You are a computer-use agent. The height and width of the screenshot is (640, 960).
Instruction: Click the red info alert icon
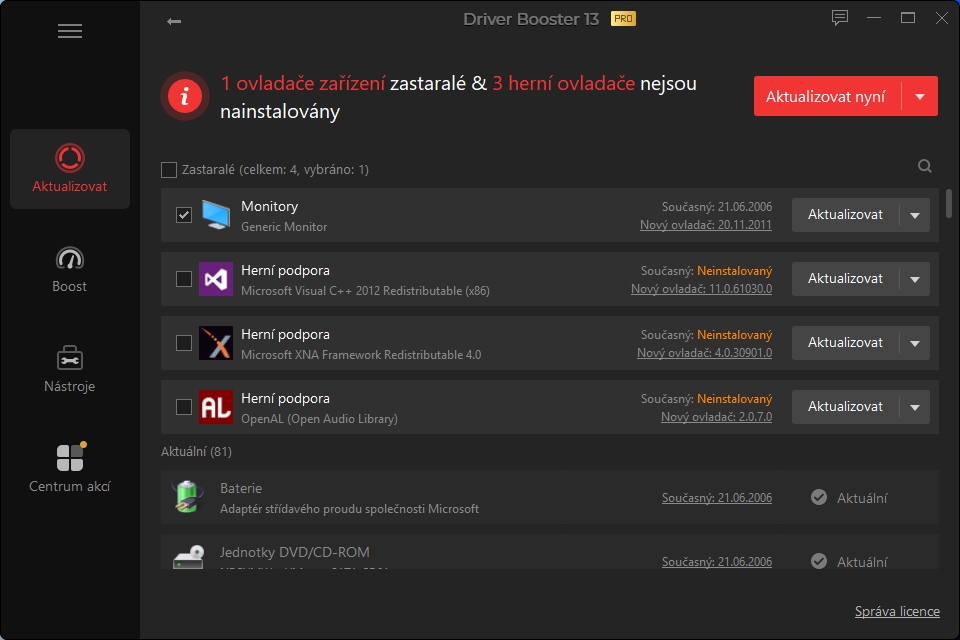(185, 96)
